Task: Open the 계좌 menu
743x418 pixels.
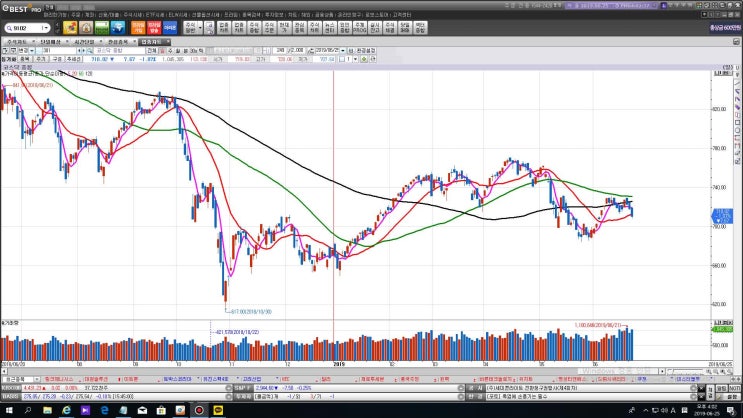Action: click(89, 15)
